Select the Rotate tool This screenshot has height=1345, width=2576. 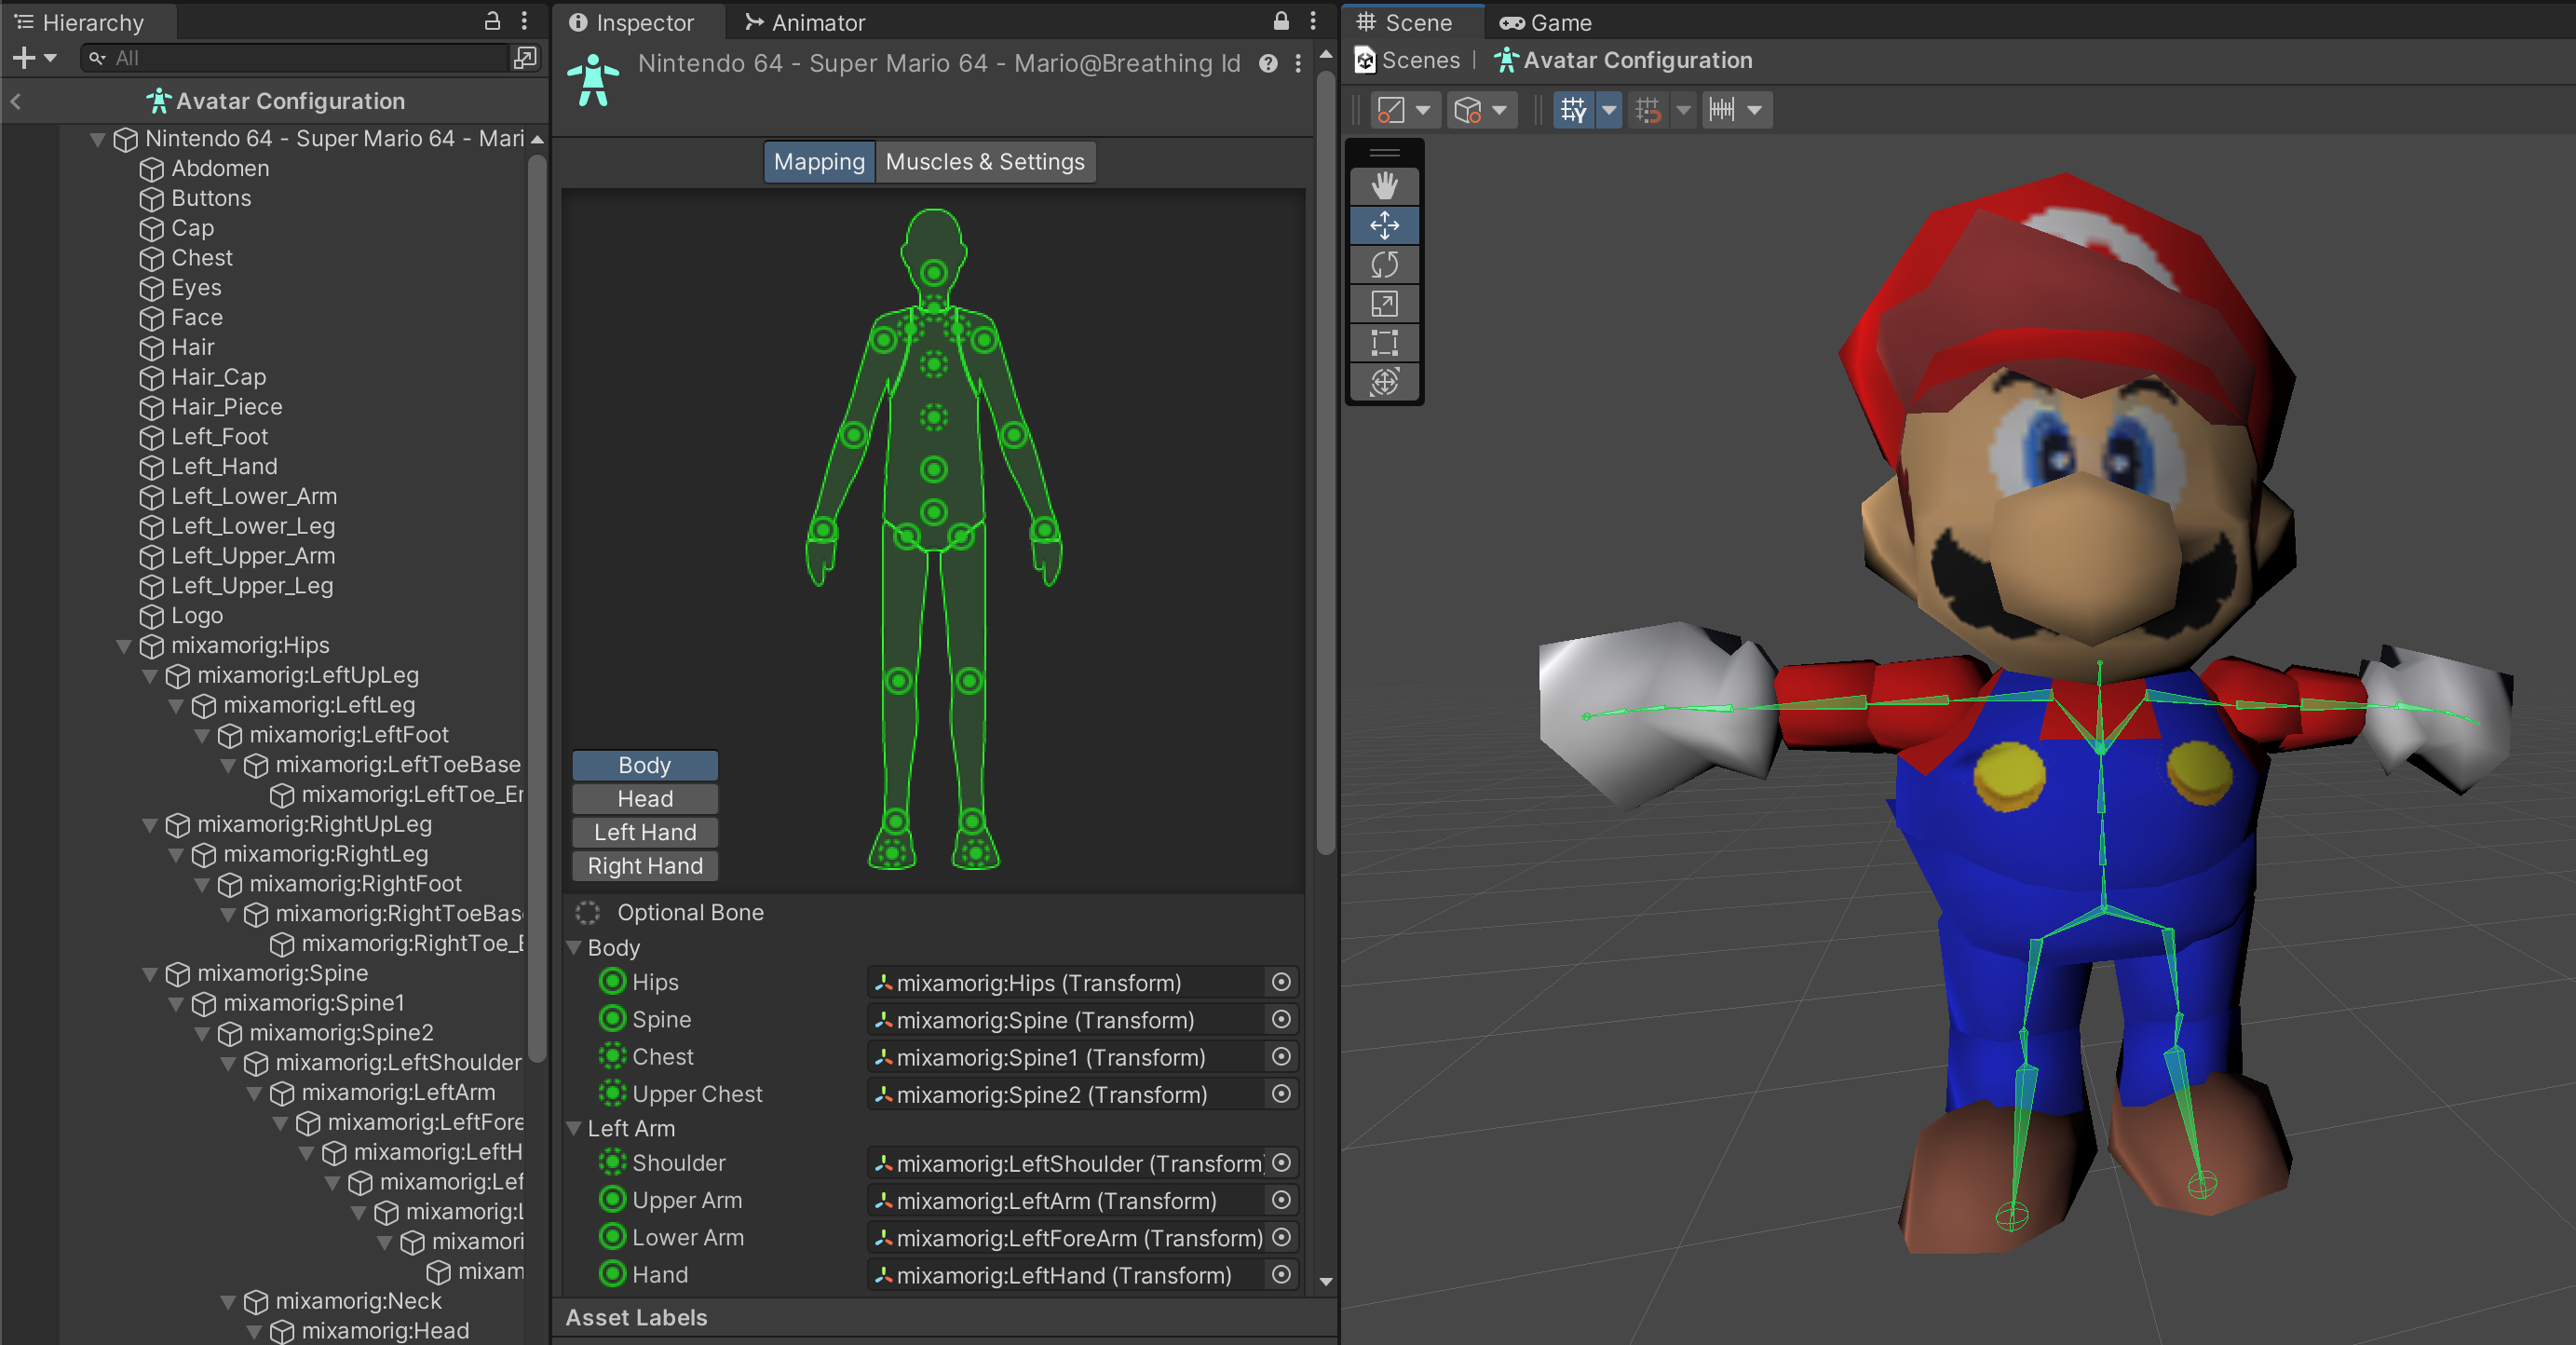click(1384, 265)
